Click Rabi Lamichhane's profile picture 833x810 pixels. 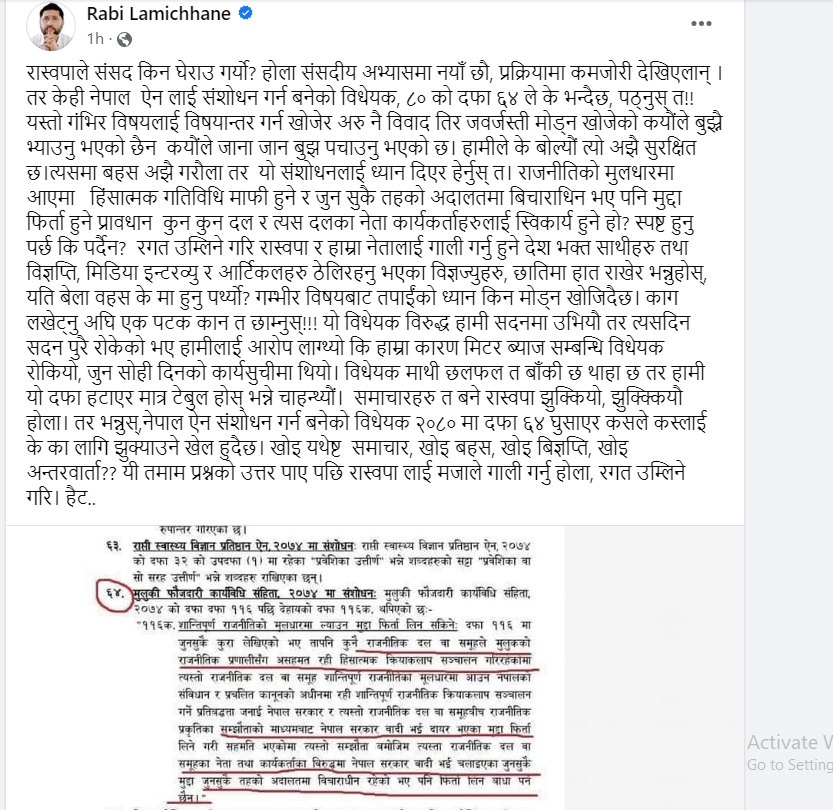(x=51, y=25)
